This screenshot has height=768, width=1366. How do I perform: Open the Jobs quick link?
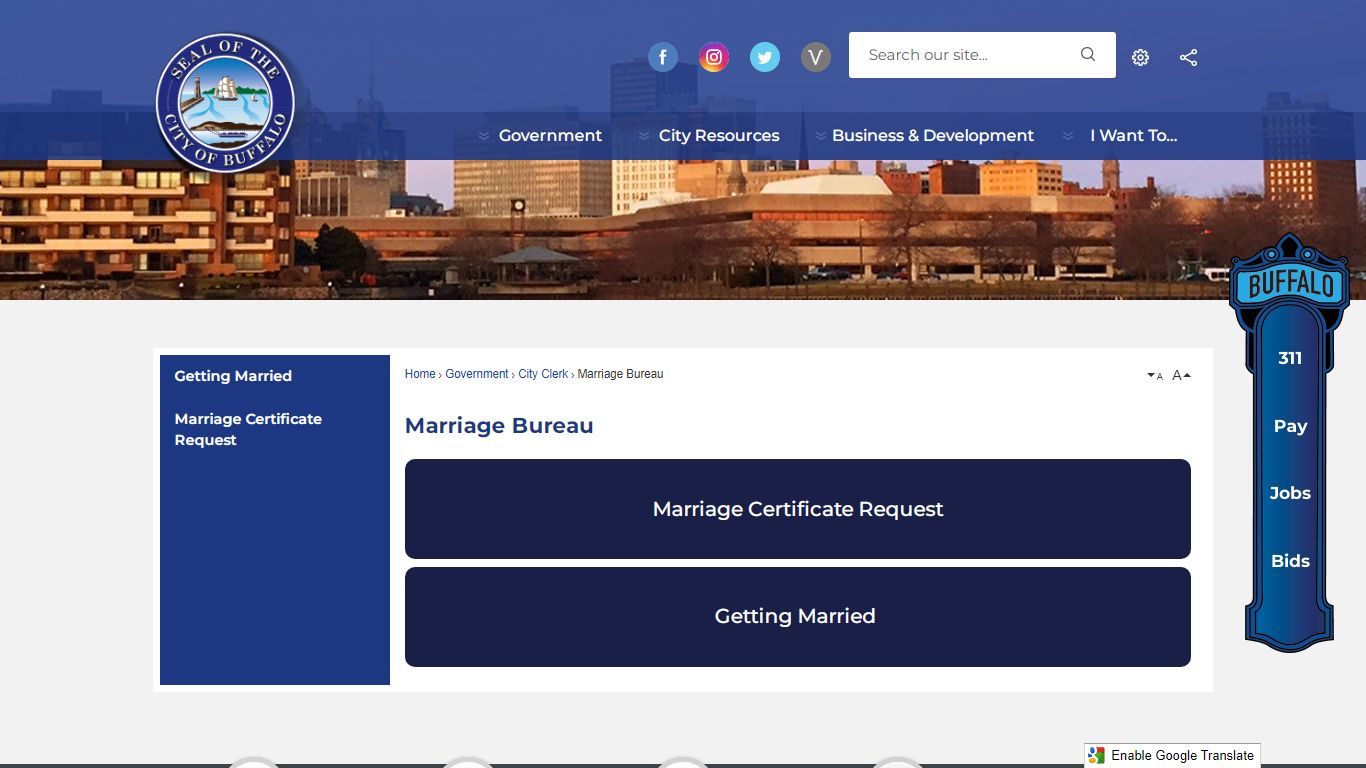click(1290, 493)
